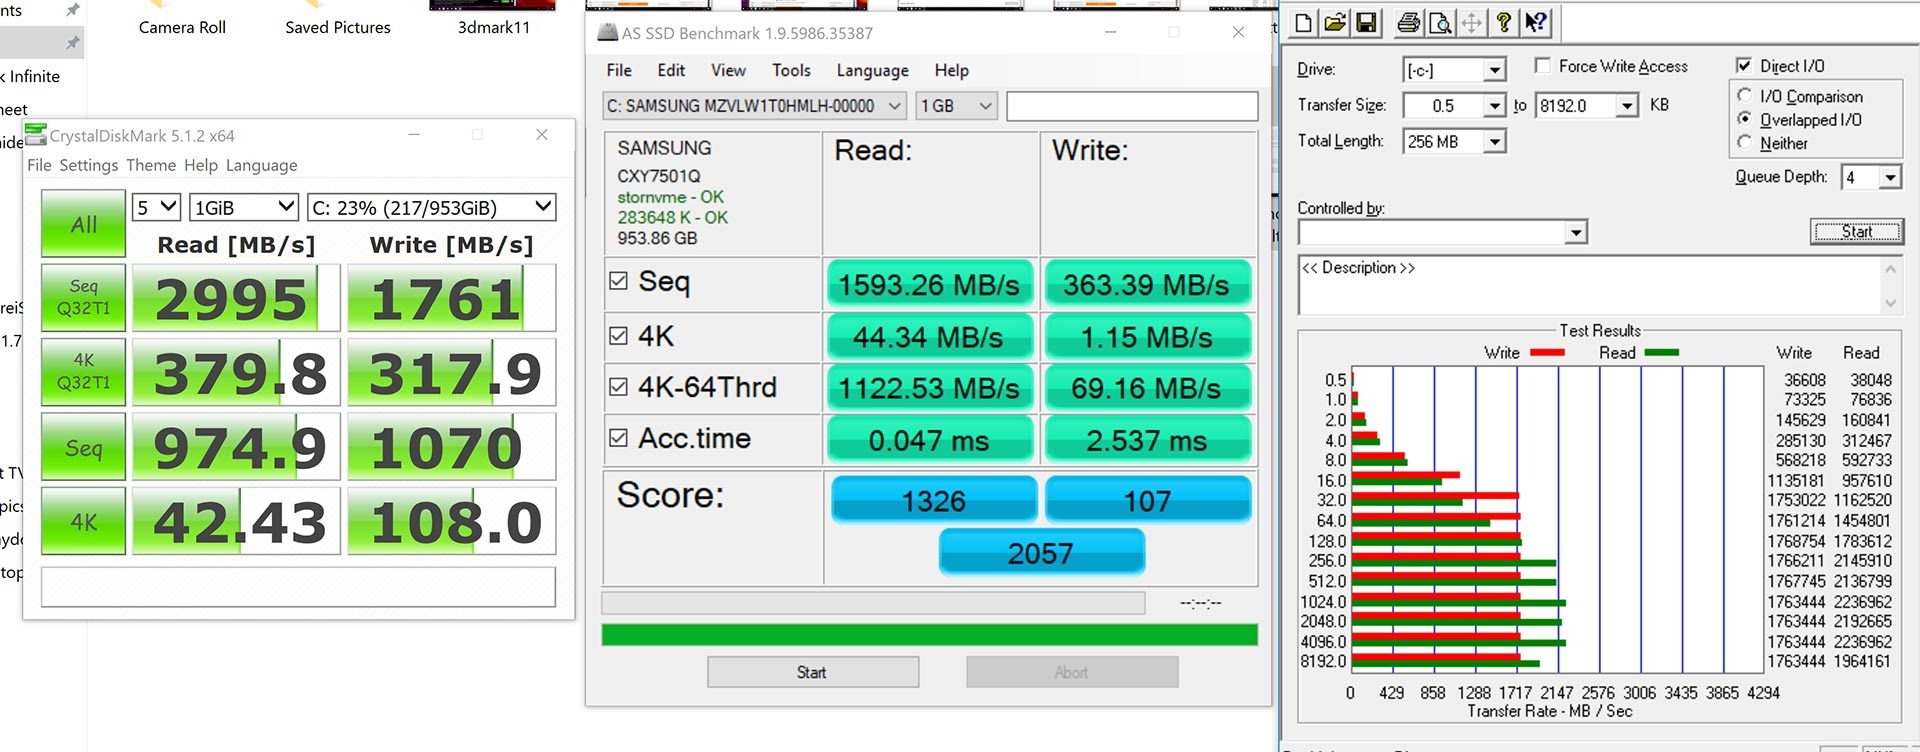Click the pin icon beside the Explorer sidebar item

(x=72, y=43)
